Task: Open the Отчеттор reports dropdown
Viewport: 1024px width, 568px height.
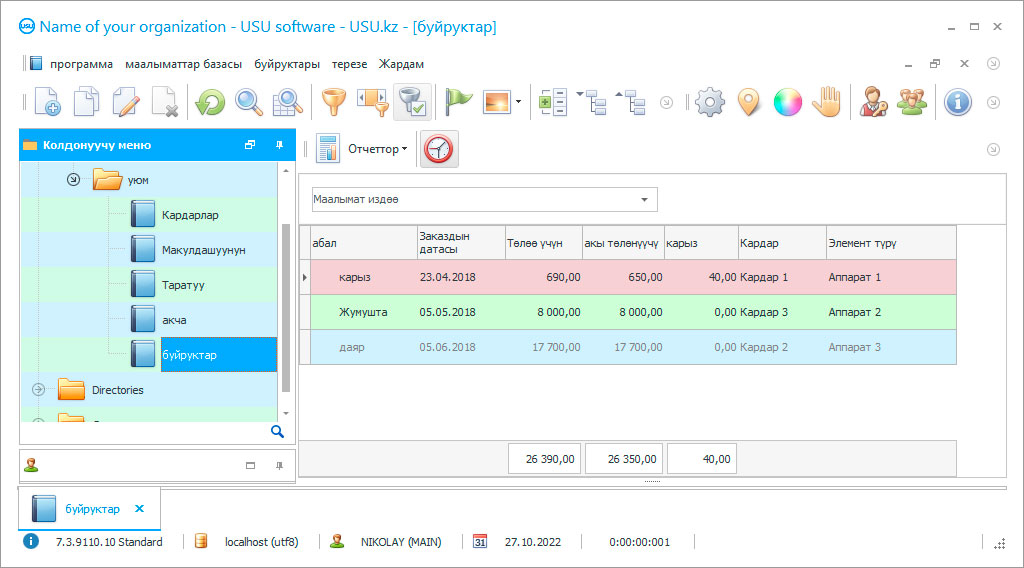Action: (377, 149)
